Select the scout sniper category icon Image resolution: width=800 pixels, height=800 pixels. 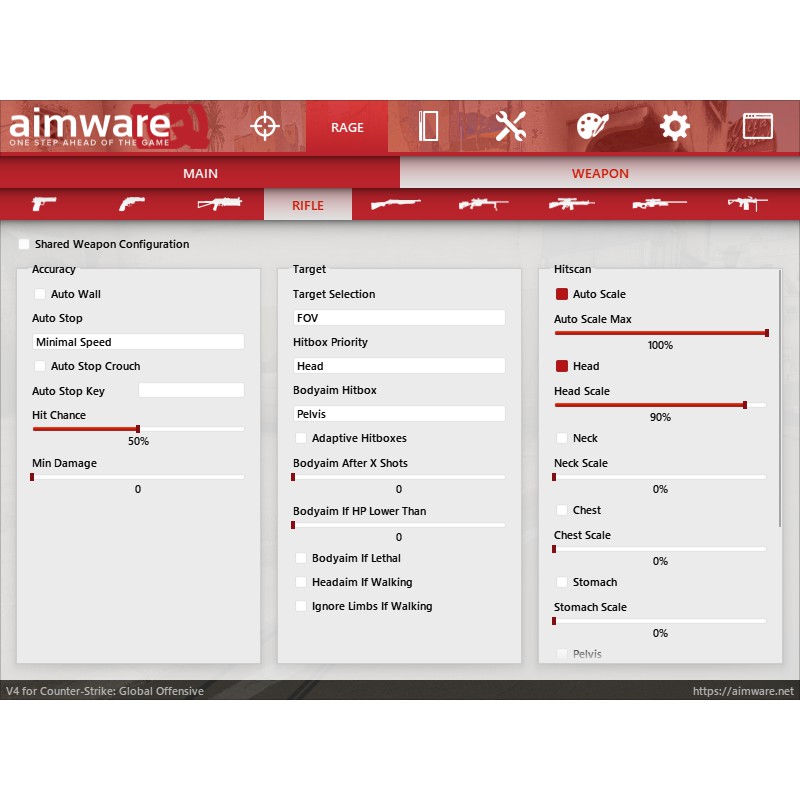pyautogui.click(x=483, y=204)
